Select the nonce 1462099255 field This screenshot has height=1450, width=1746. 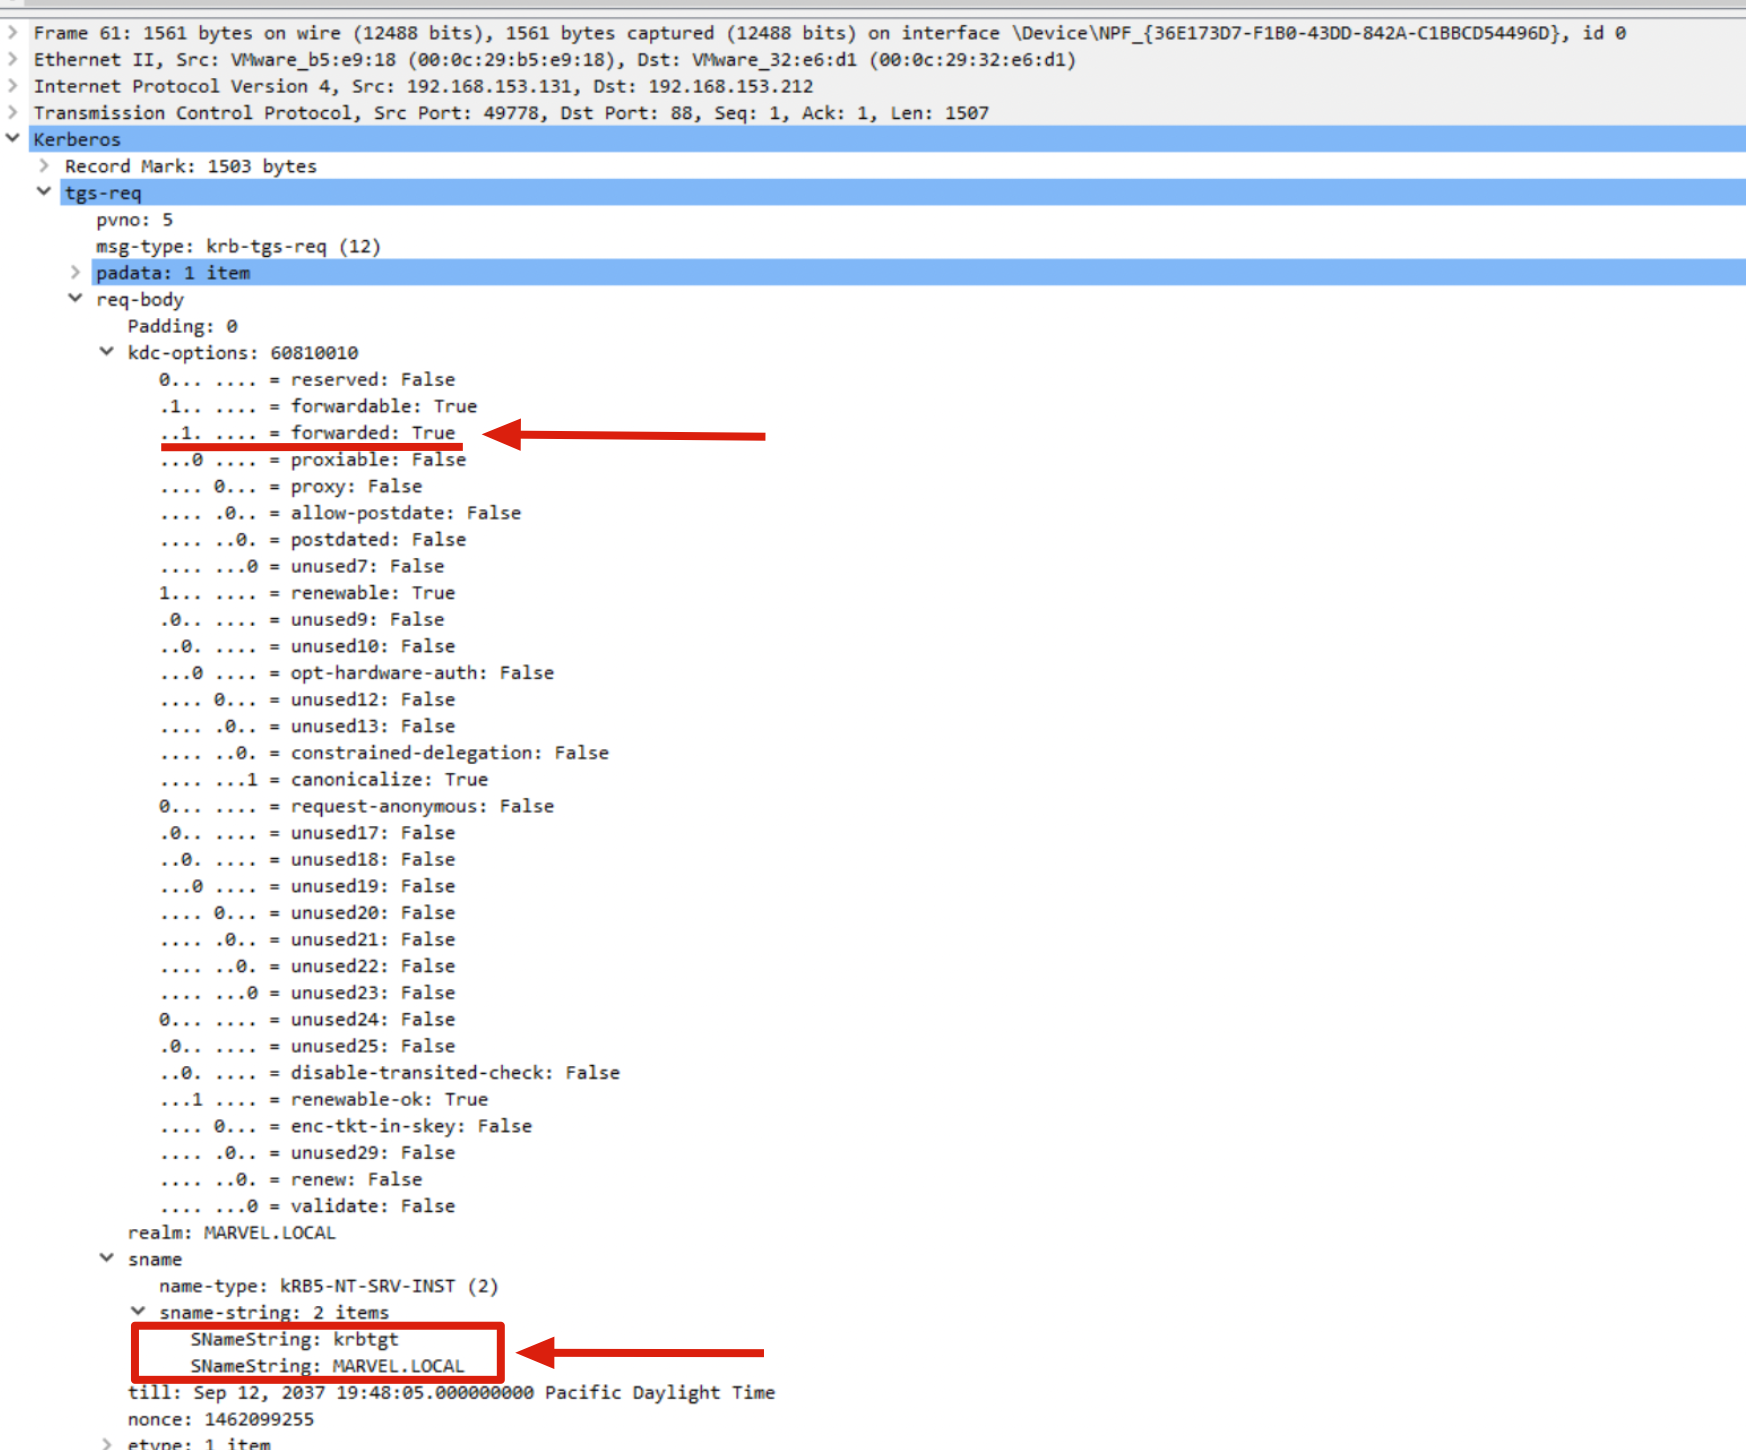[220, 1419]
